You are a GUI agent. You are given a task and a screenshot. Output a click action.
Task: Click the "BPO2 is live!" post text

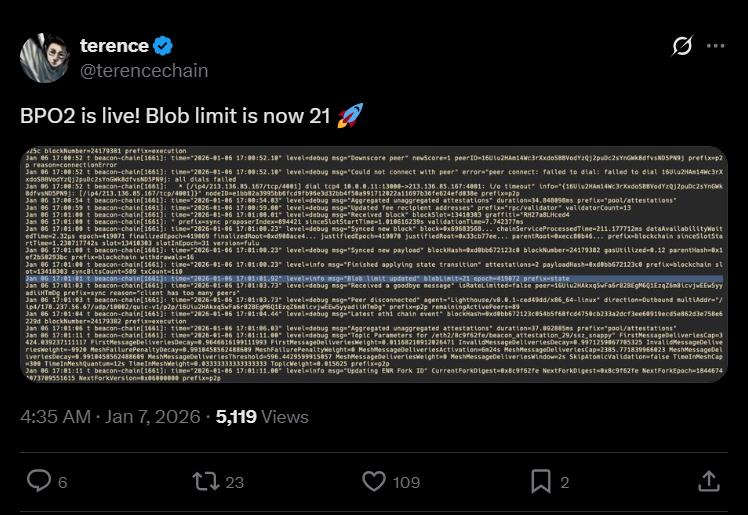pyautogui.click(x=175, y=115)
